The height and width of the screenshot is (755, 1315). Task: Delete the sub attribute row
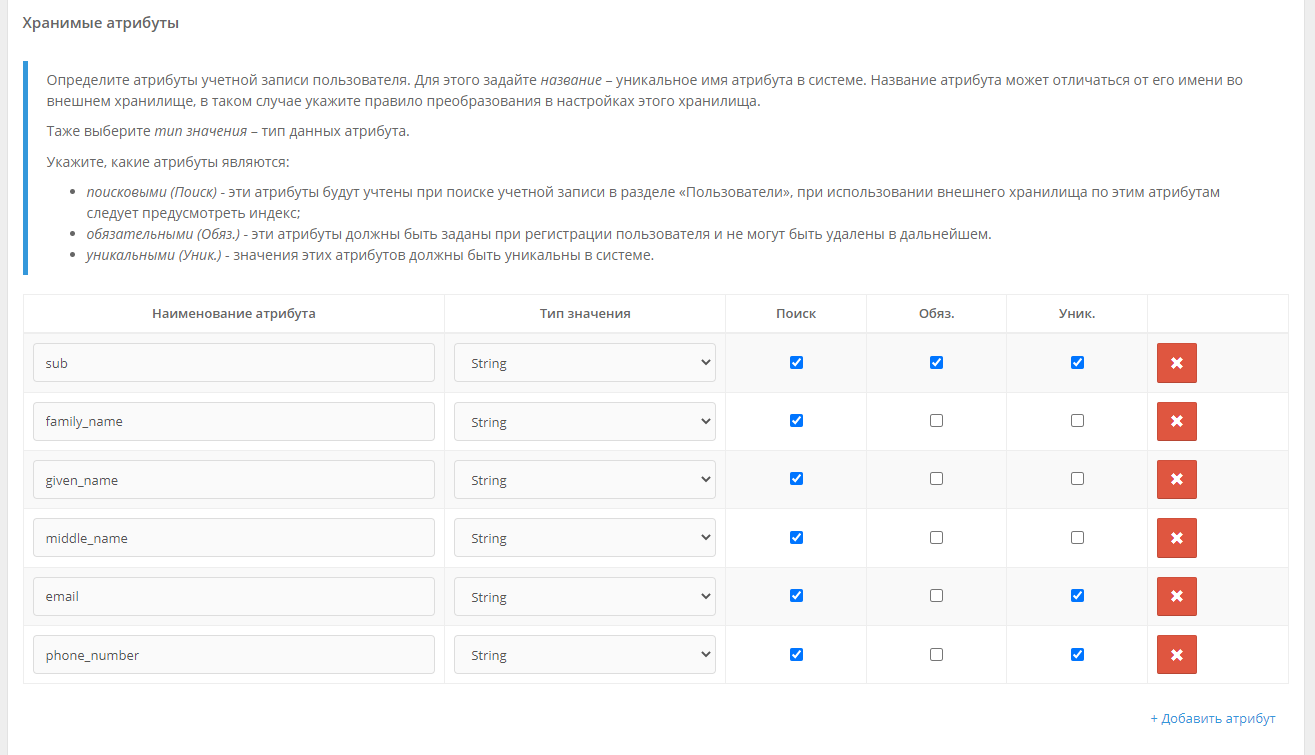click(x=1176, y=363)
